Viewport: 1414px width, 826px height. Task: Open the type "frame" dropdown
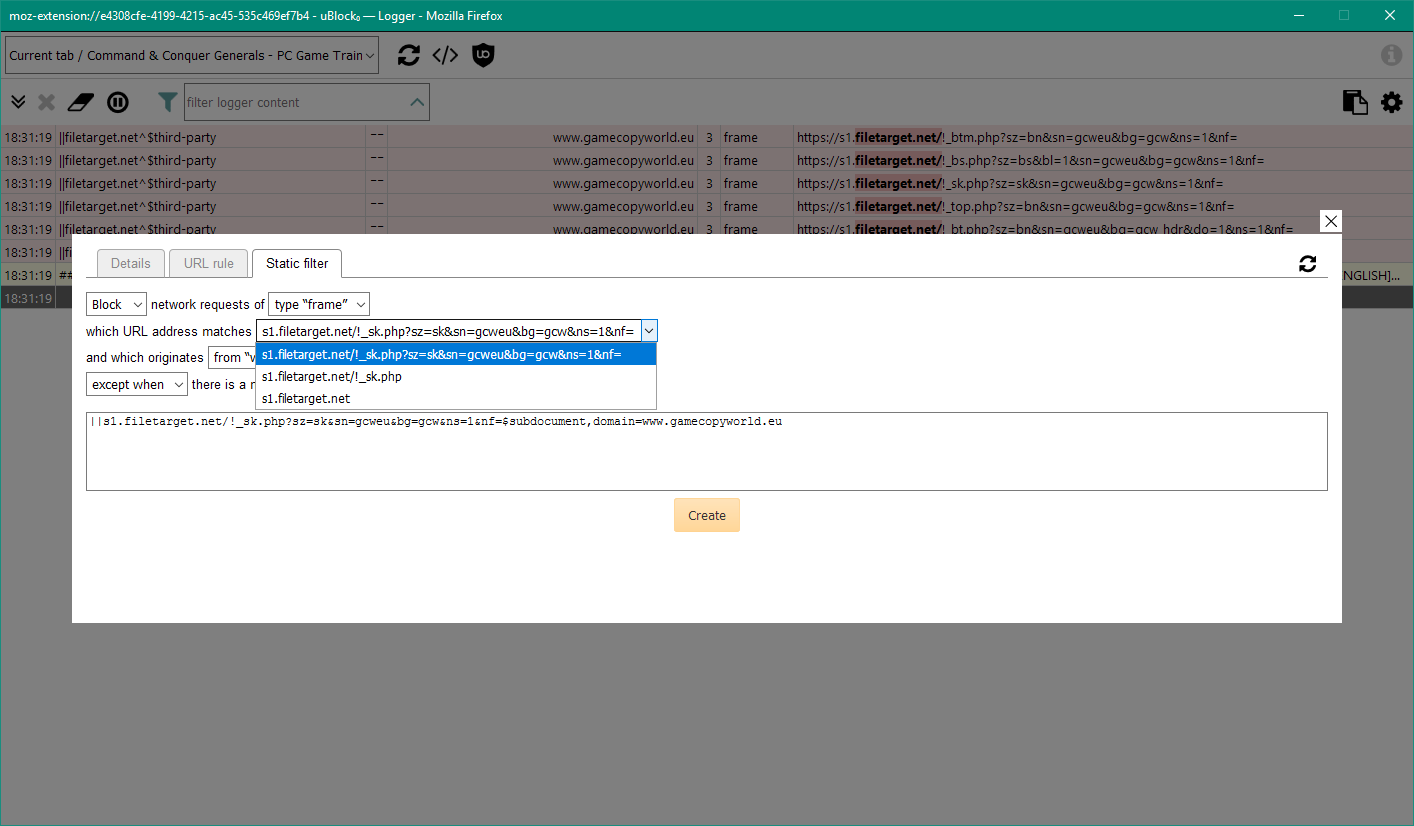(319, 304)
